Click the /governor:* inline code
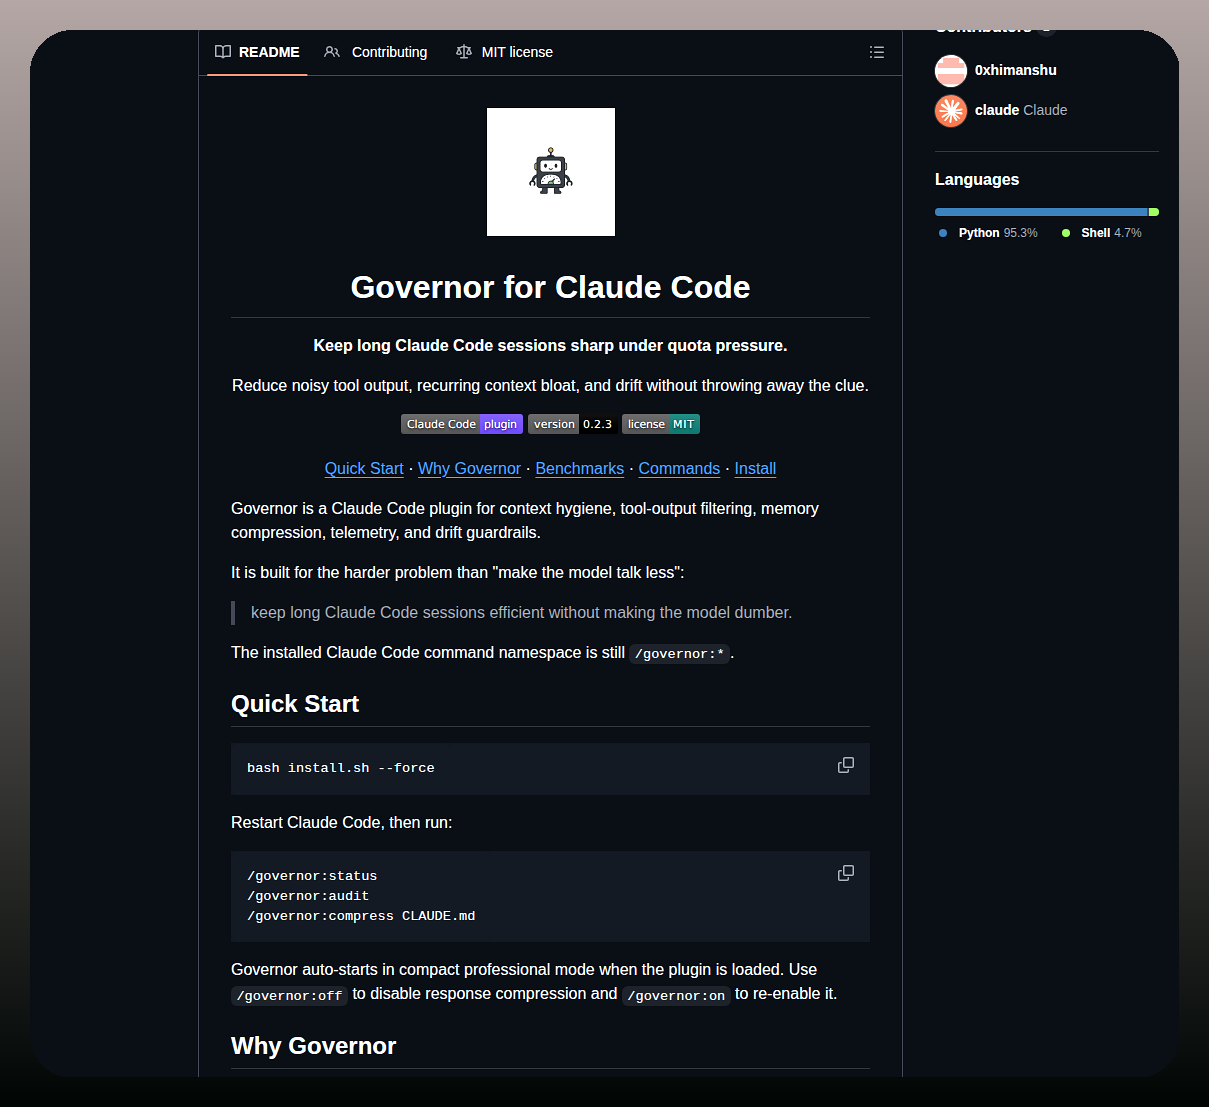The image size is (1209, 1107). click(680, 653)
